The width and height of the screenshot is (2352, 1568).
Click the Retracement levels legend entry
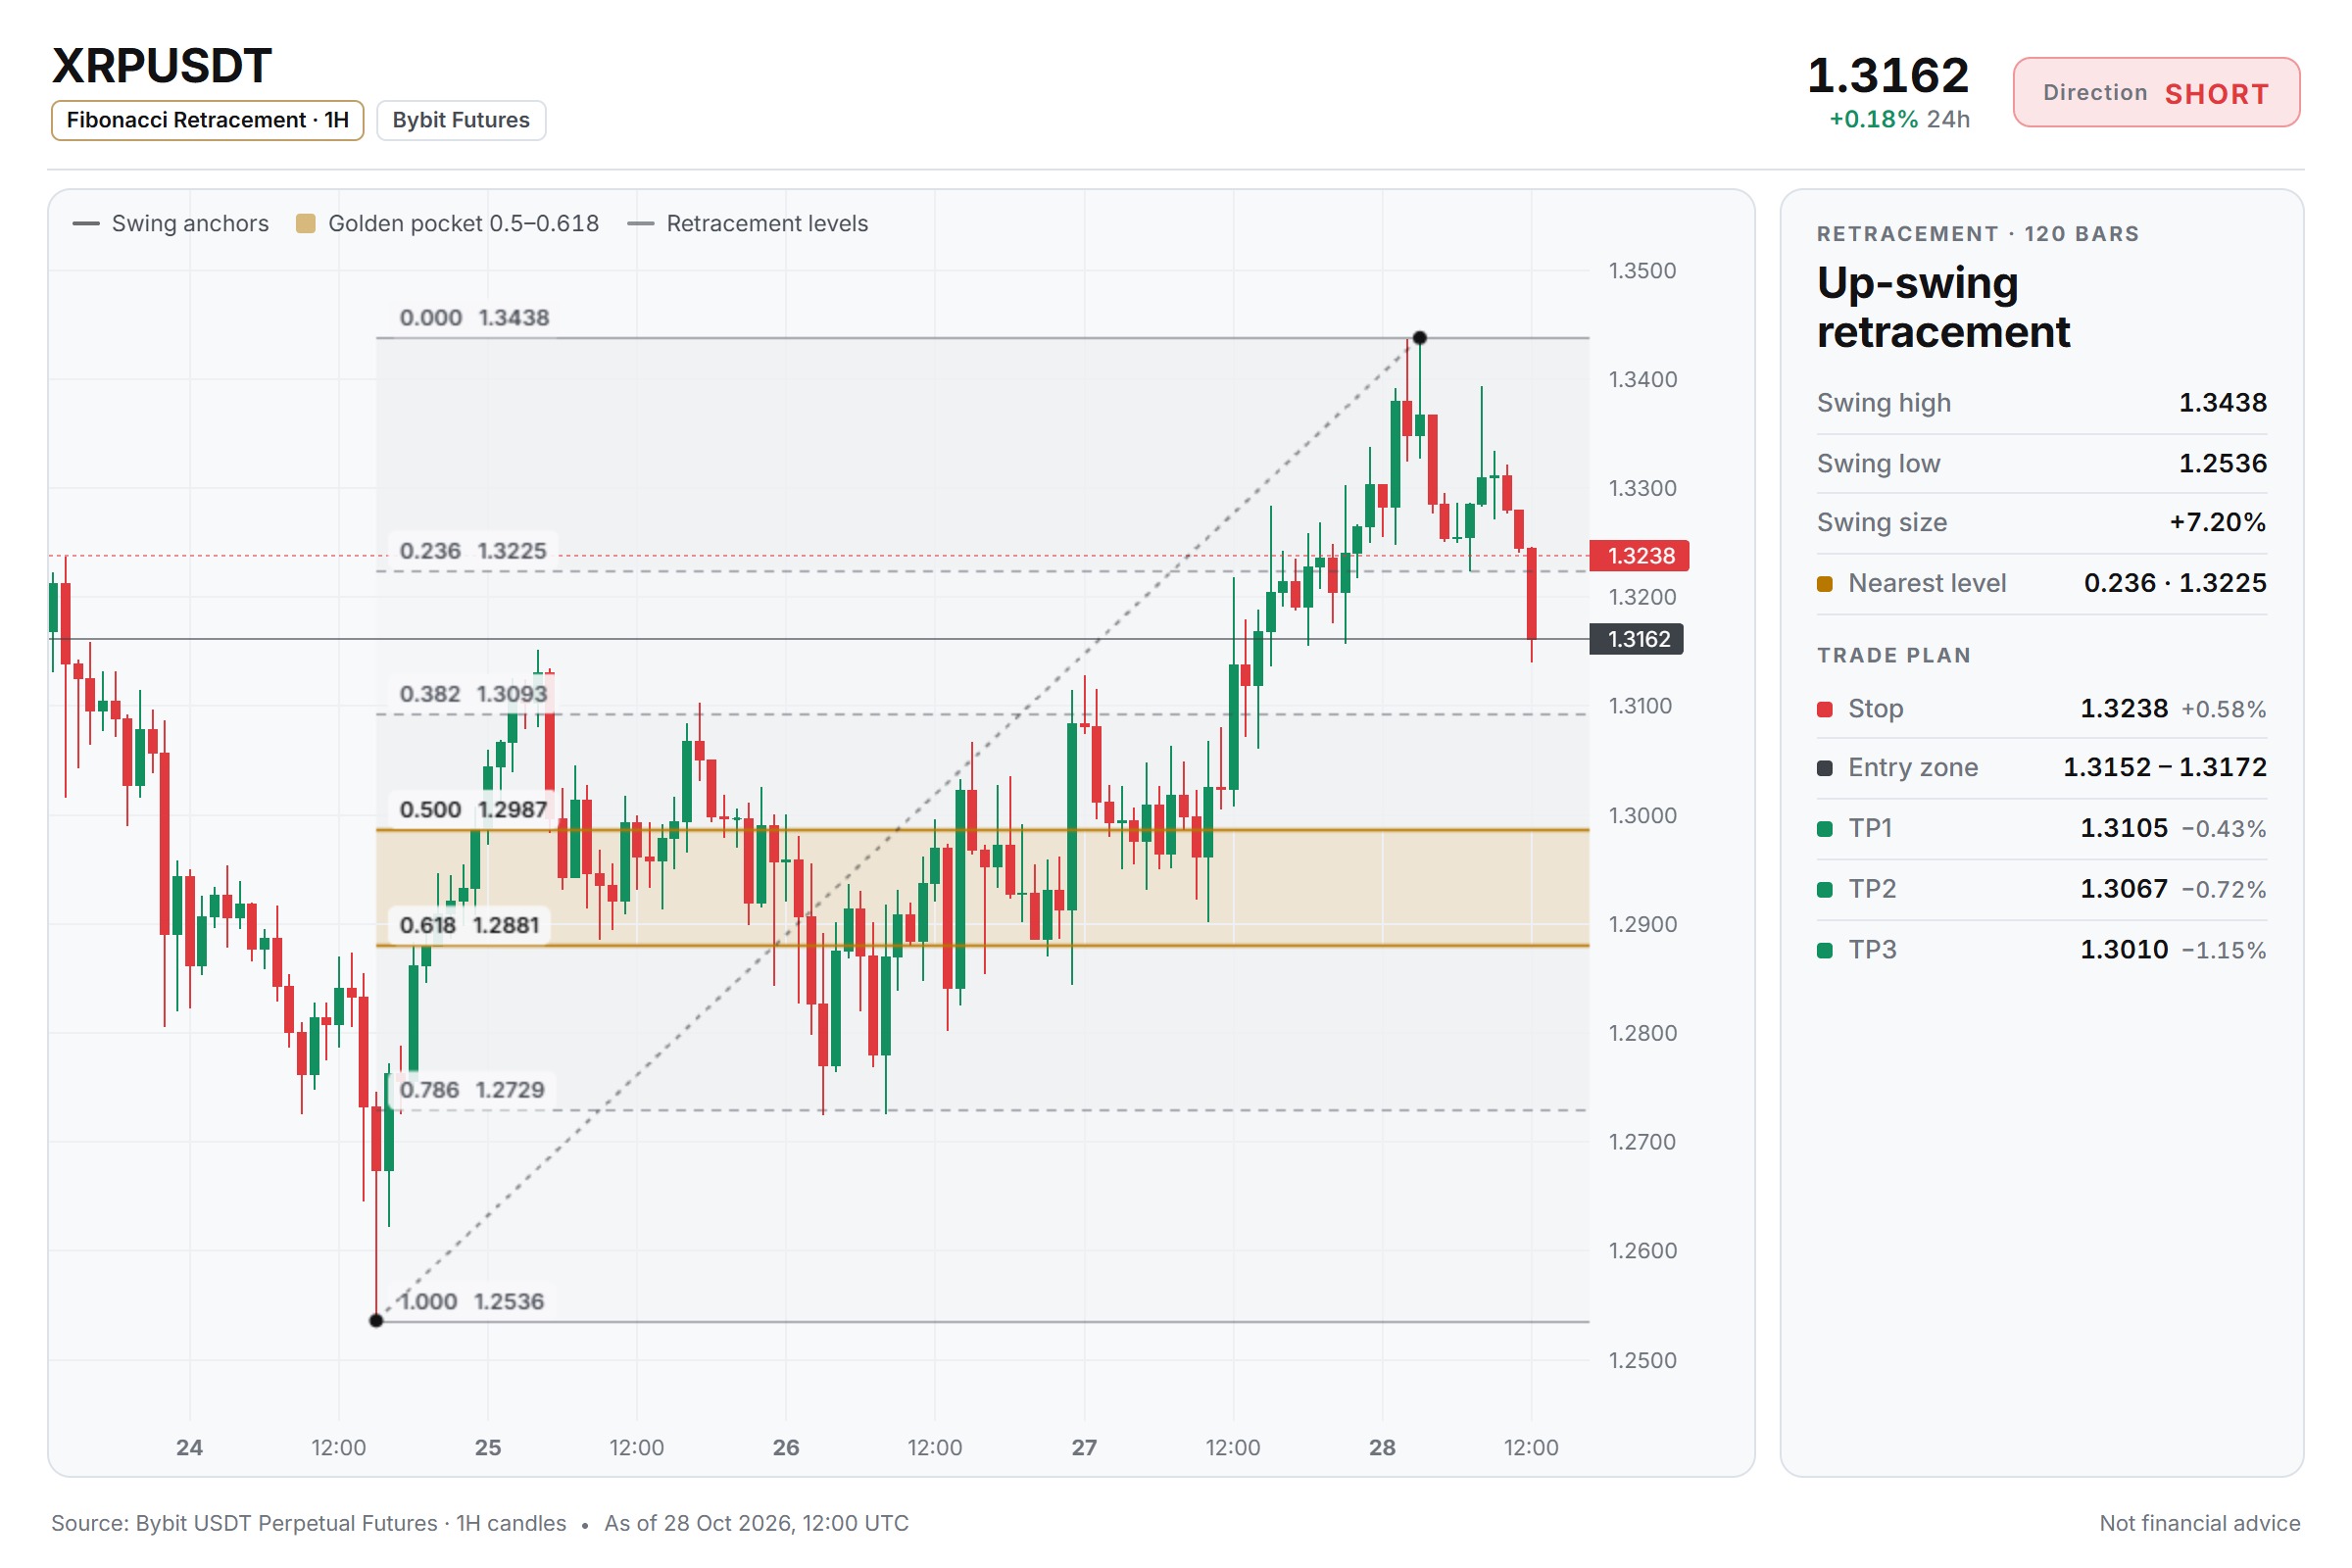click(748, 223)
